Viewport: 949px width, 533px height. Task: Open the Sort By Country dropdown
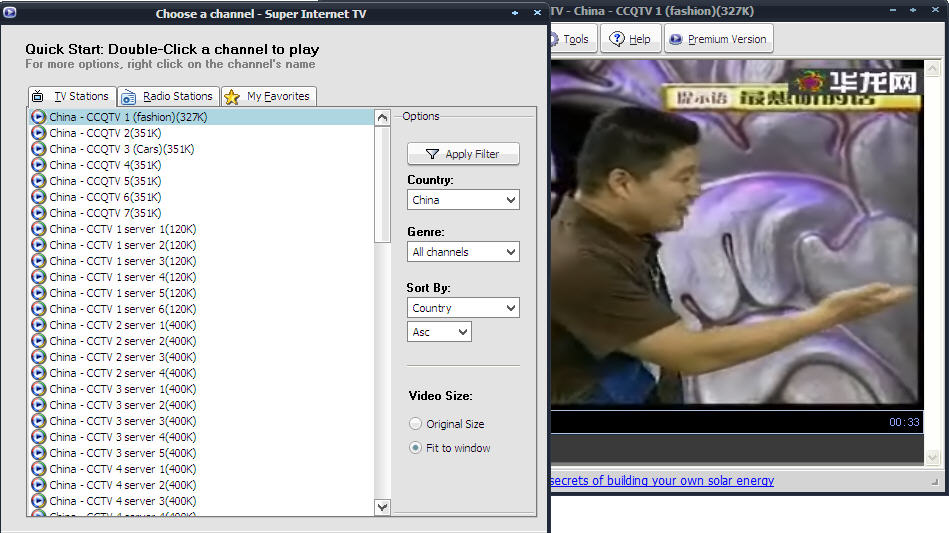(463, 308)
